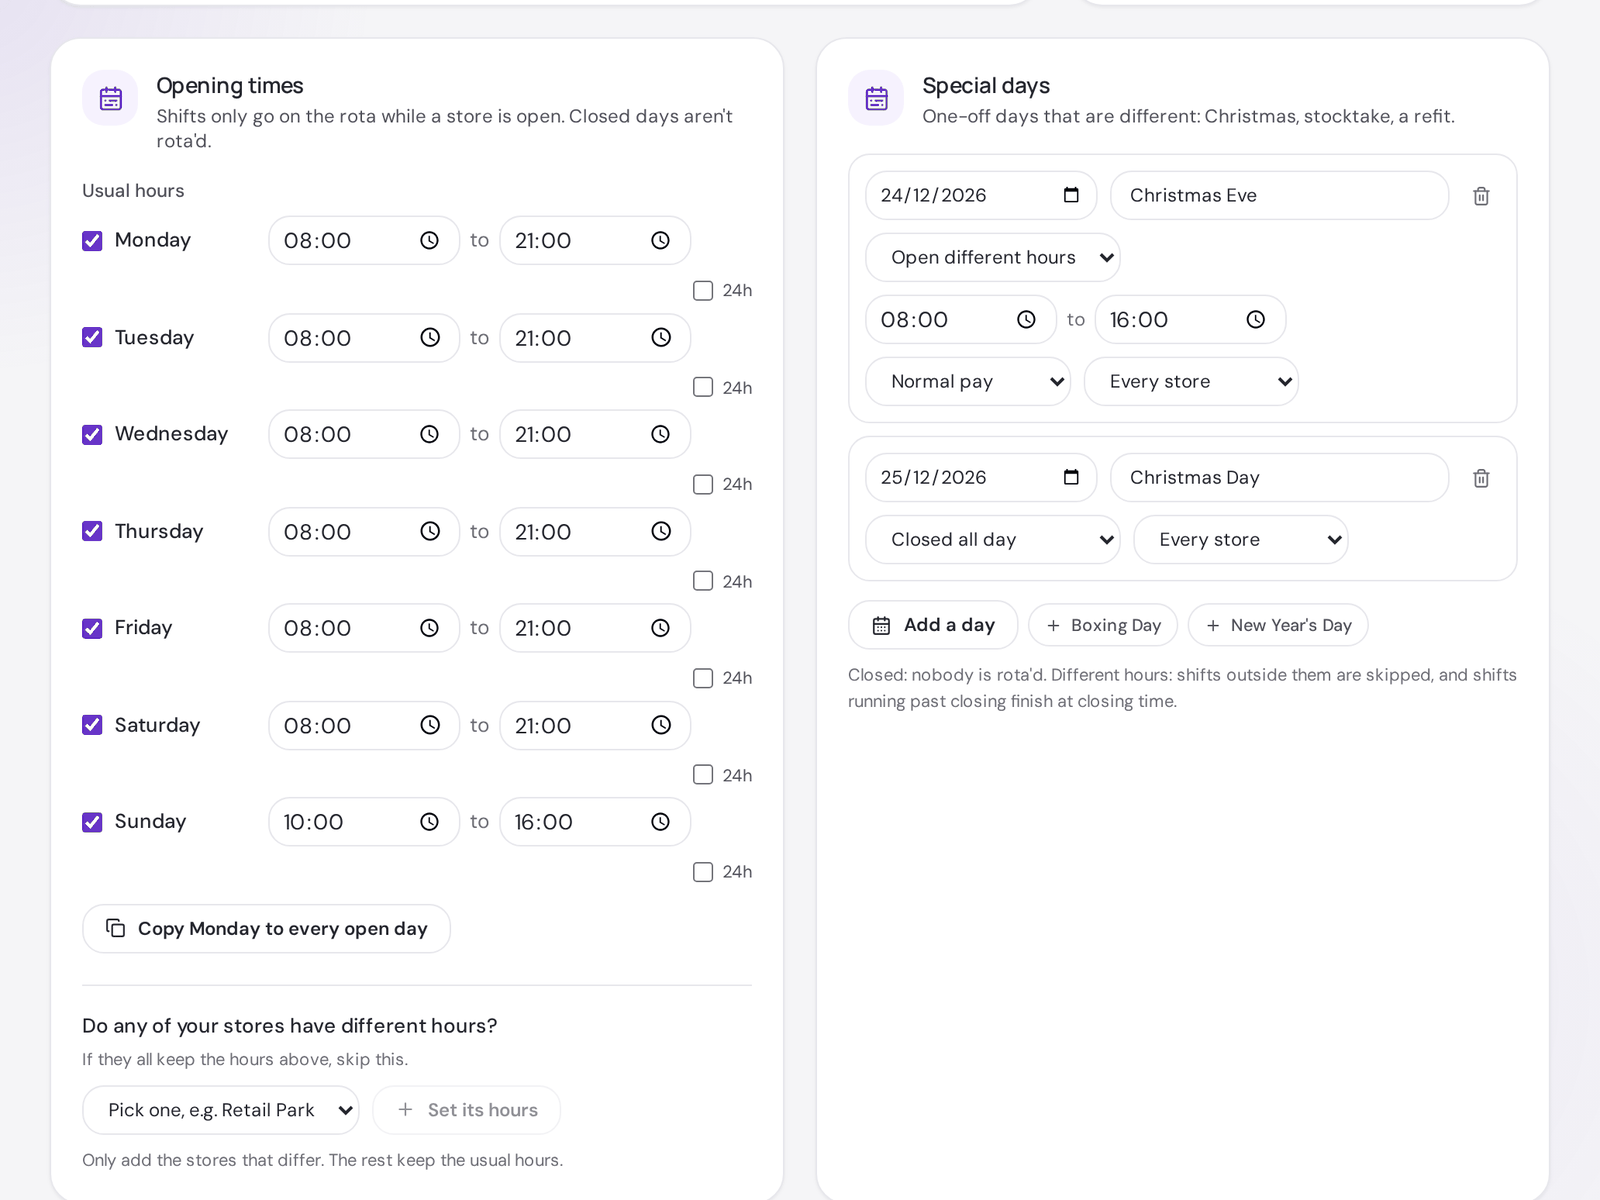Delete the Christmas Day special day
The image size is (1600, 1200).
(x=1481, y=478)
